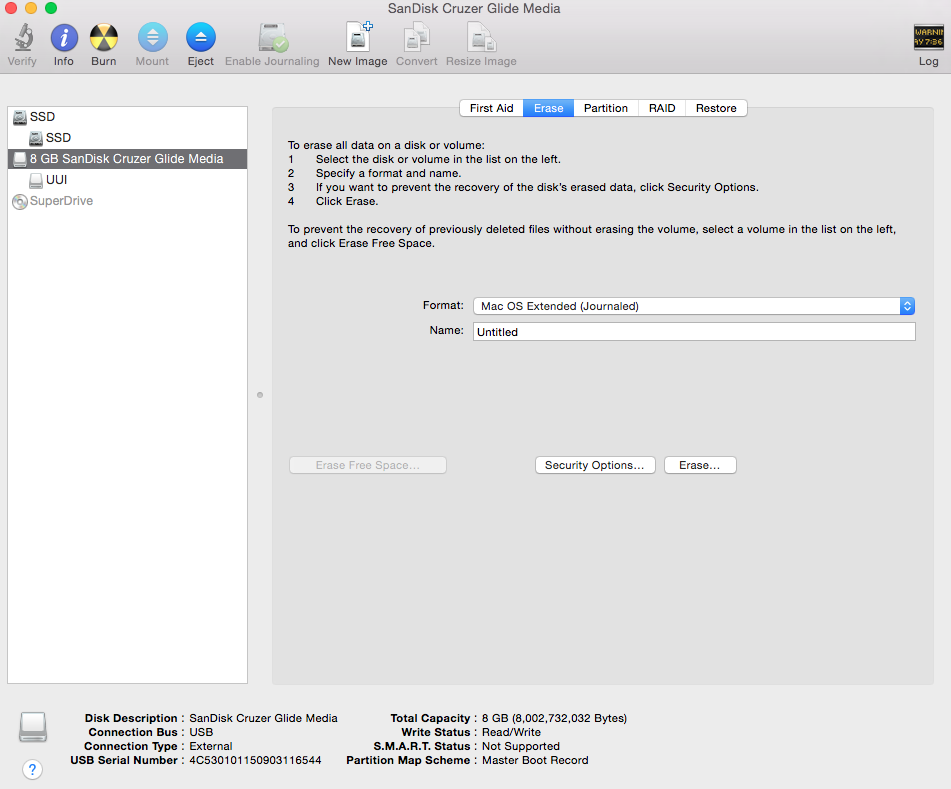Click the Mount toolbar icon
The width and height of the screenshot is (951, 789).
pyautogui.click(x=152, y=38)
